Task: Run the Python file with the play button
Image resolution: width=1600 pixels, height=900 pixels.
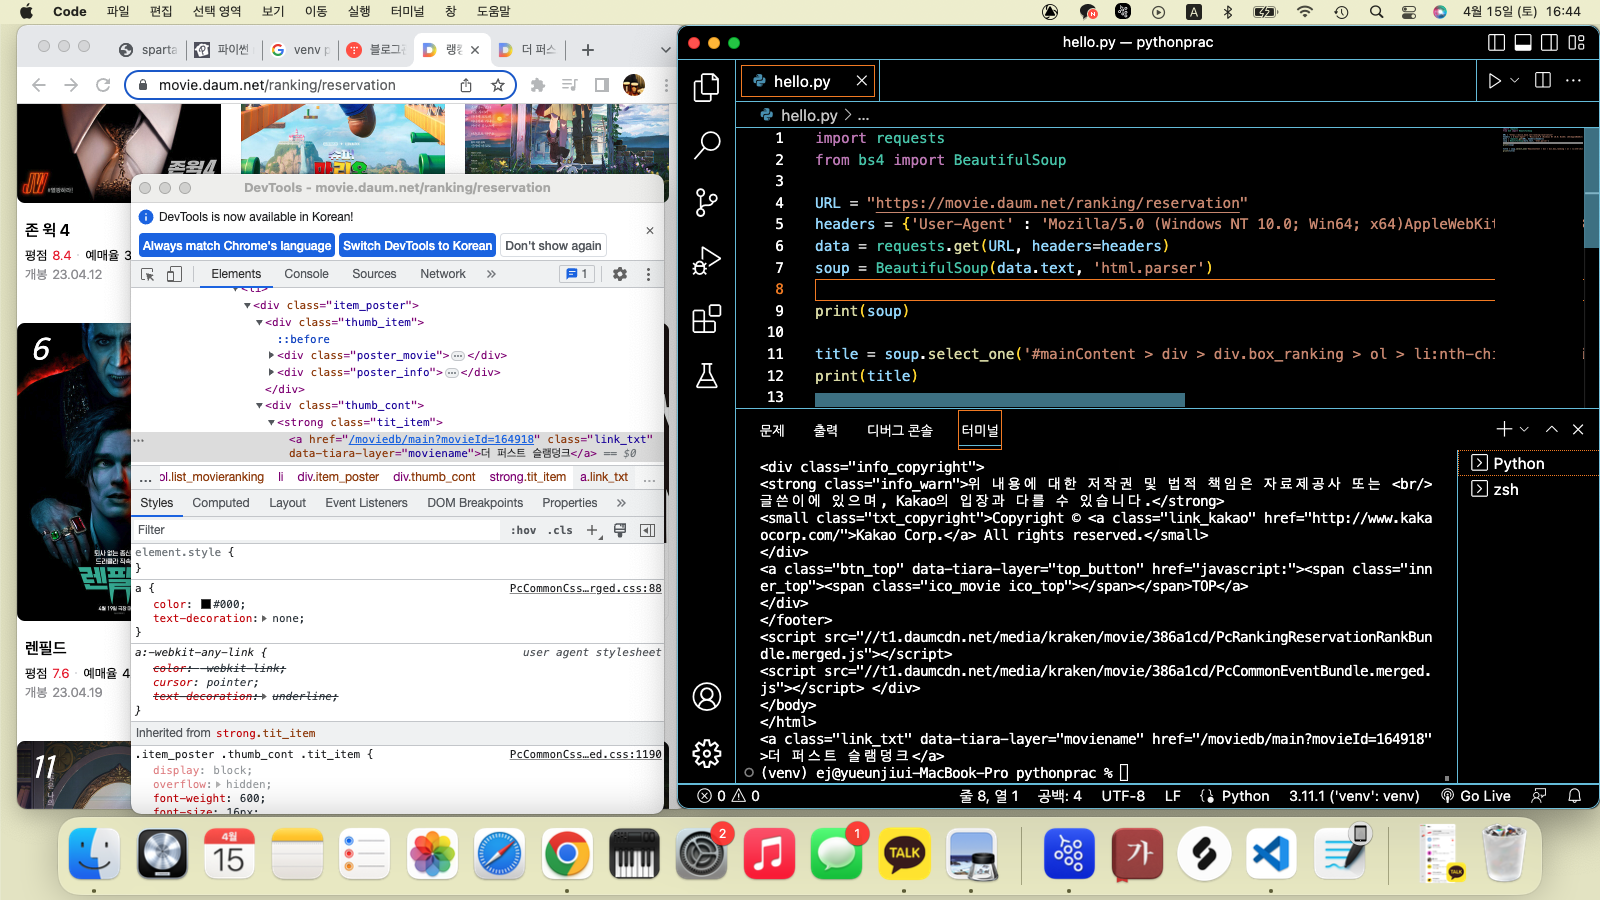Action: pyautogui.click(x=1494, y=81)
